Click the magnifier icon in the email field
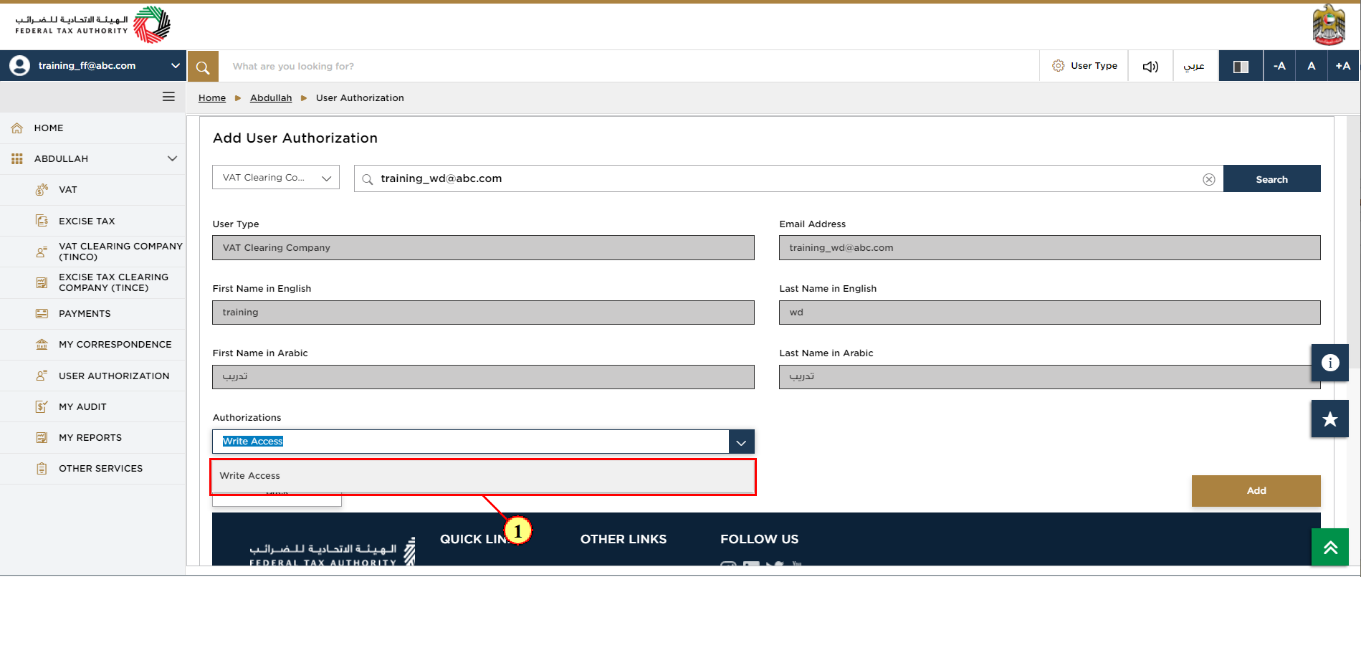Image resolution: width=1361 pixels, height=648 pixels. coord(368,179)
